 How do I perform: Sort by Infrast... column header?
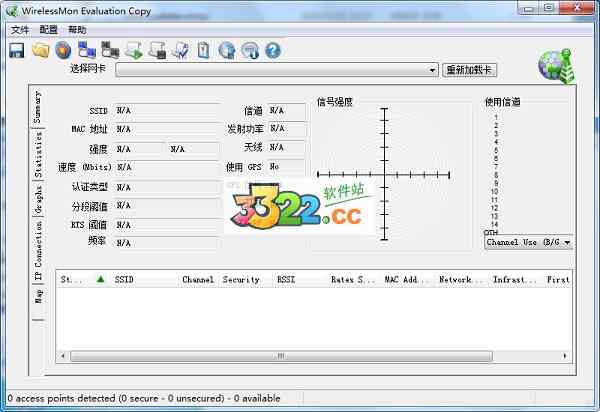[514, 280]
